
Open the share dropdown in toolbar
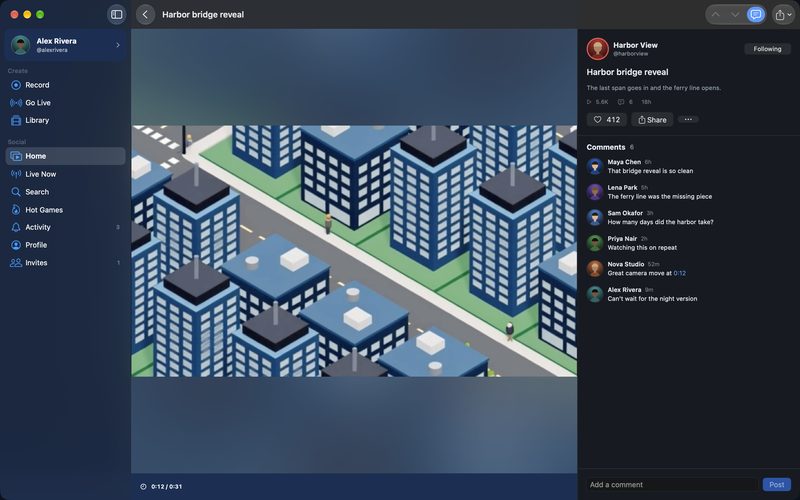783,15
